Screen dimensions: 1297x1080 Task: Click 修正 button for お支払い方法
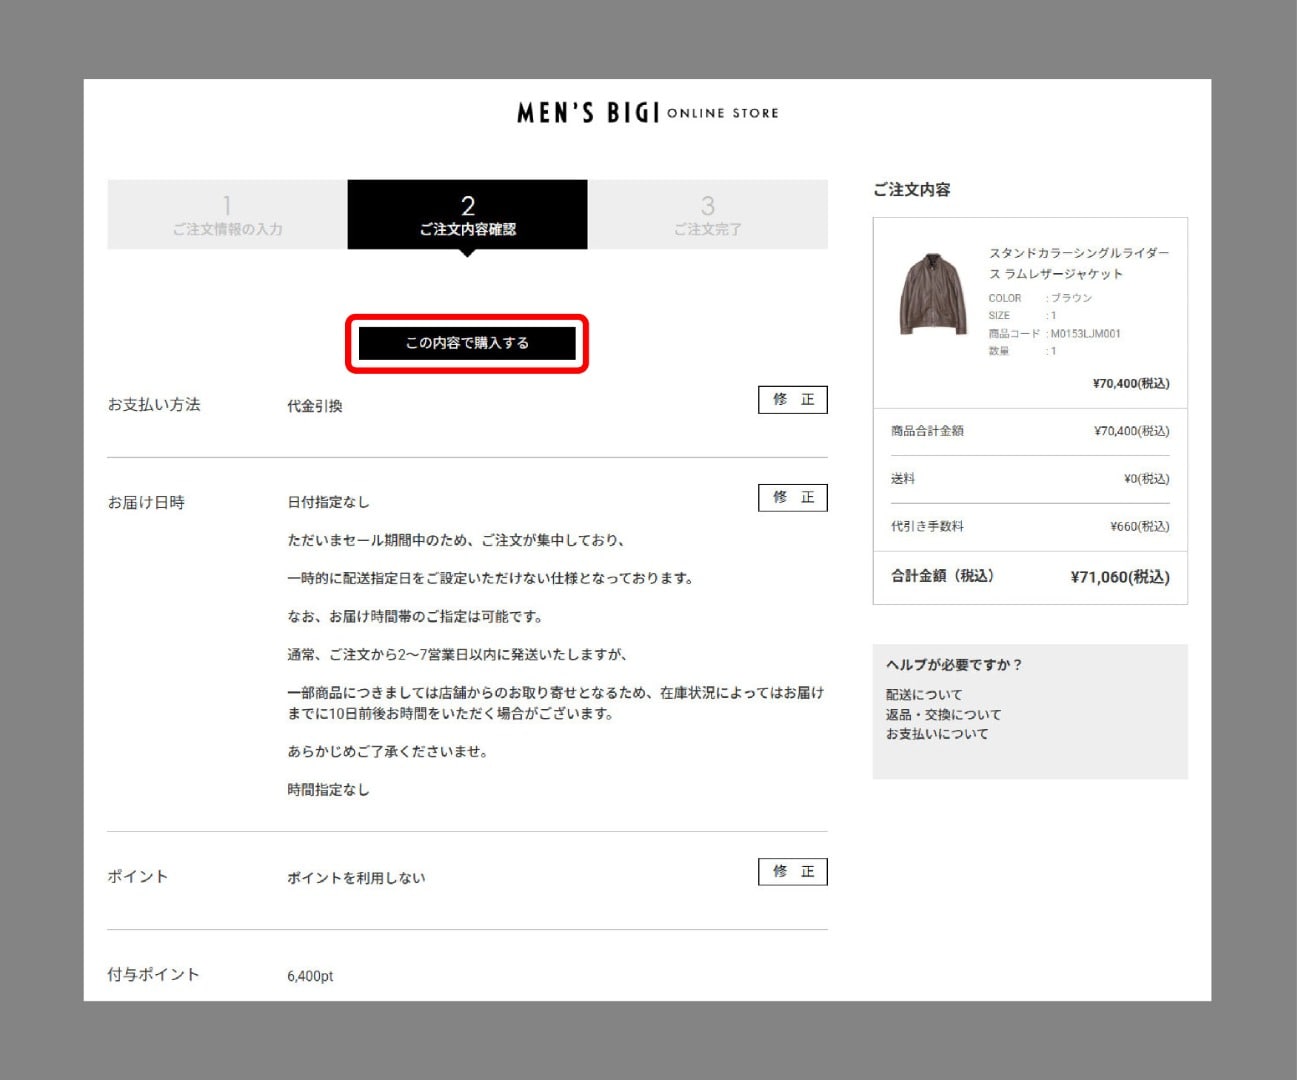coord(792,400)
